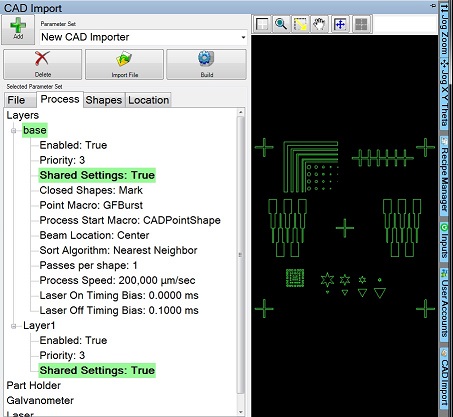Click the Build gear button

[206, 64]
